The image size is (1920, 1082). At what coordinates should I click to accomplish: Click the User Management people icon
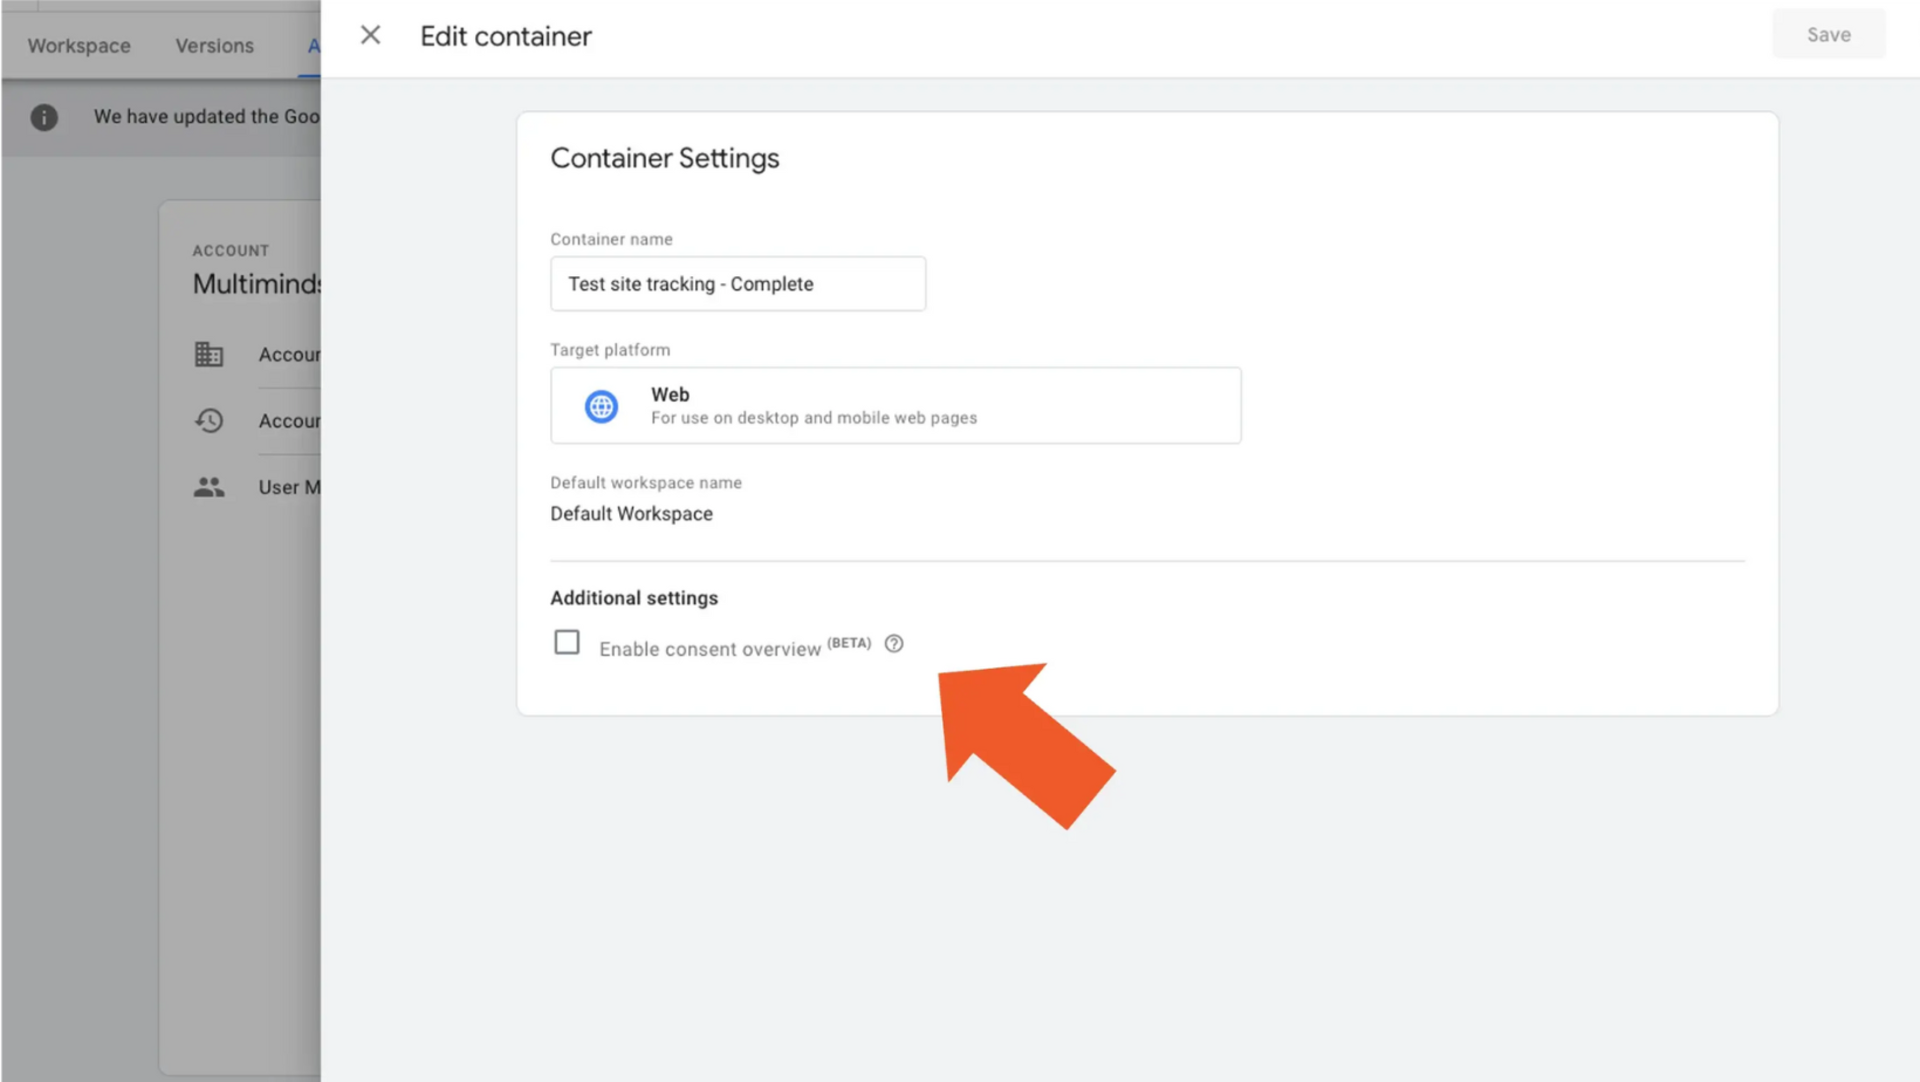tap(208, 487)
